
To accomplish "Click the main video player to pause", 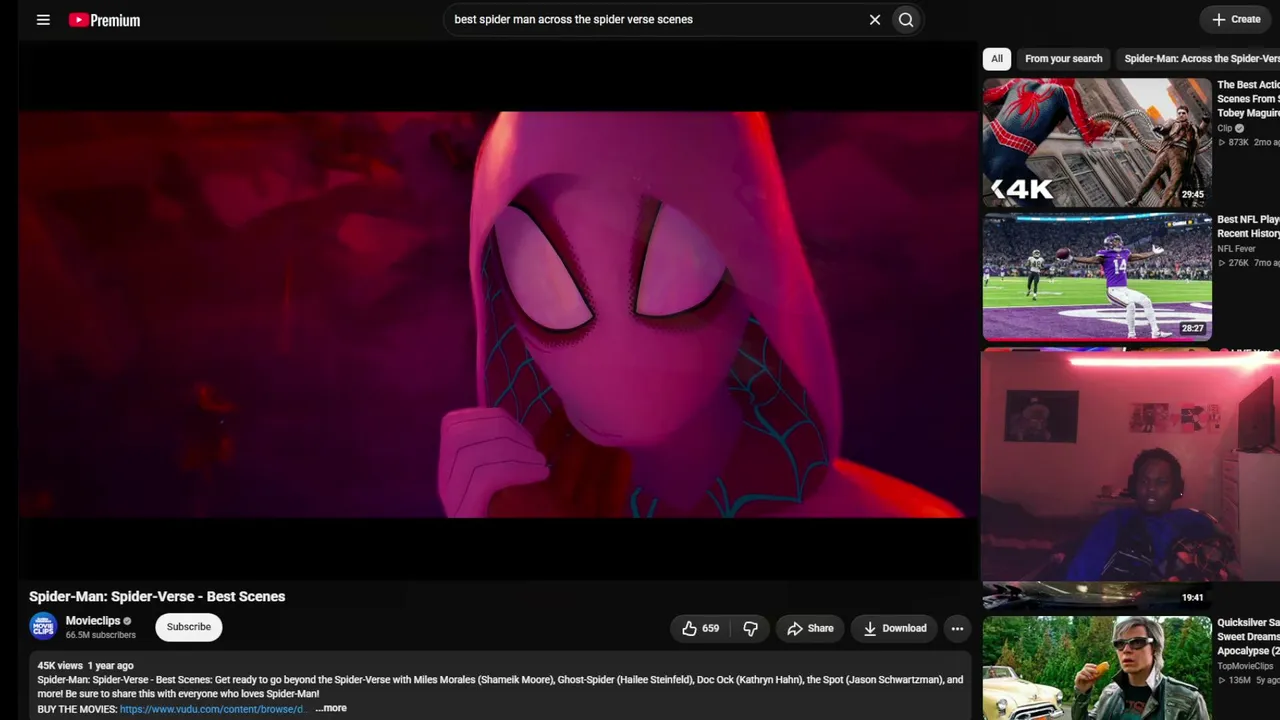I will click(497, 312).
